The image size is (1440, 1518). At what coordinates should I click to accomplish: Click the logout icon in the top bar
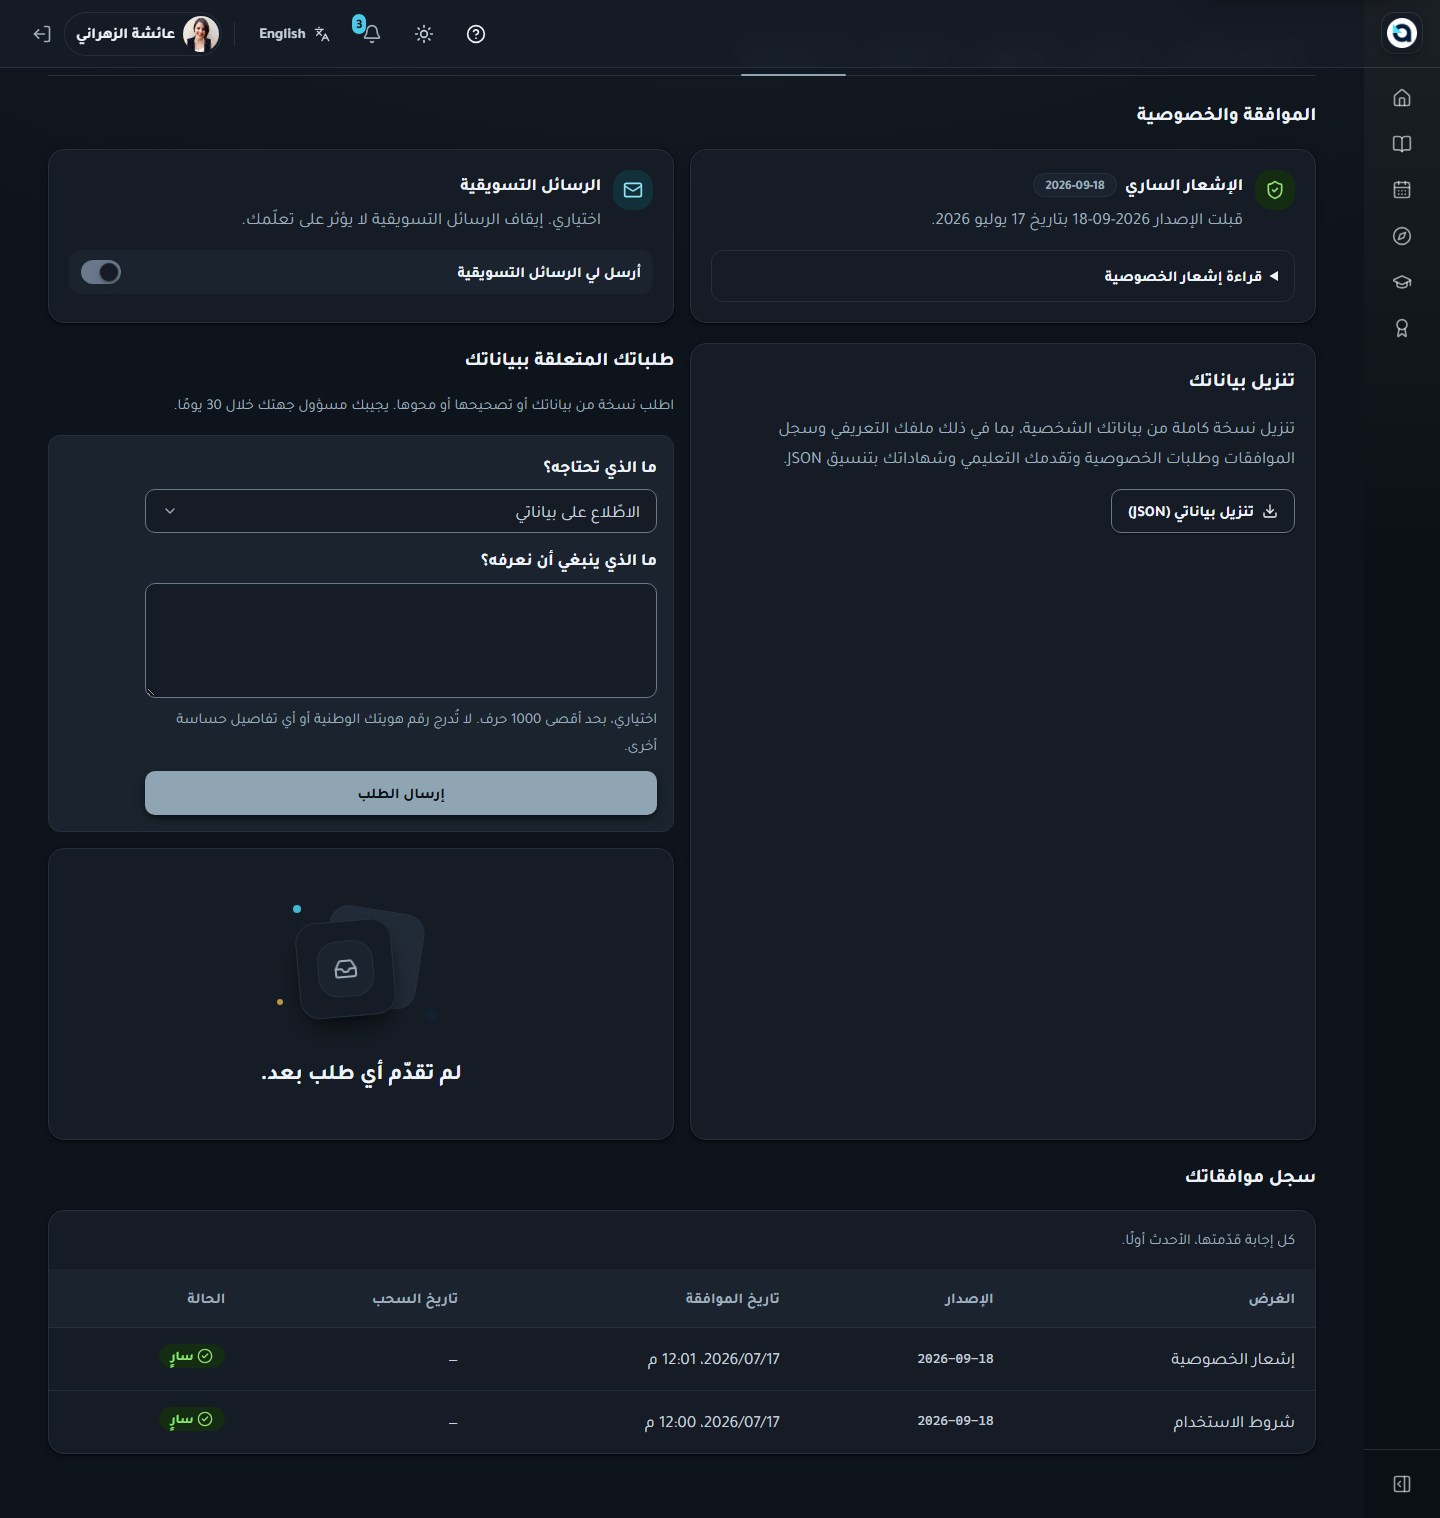point(42,34)
